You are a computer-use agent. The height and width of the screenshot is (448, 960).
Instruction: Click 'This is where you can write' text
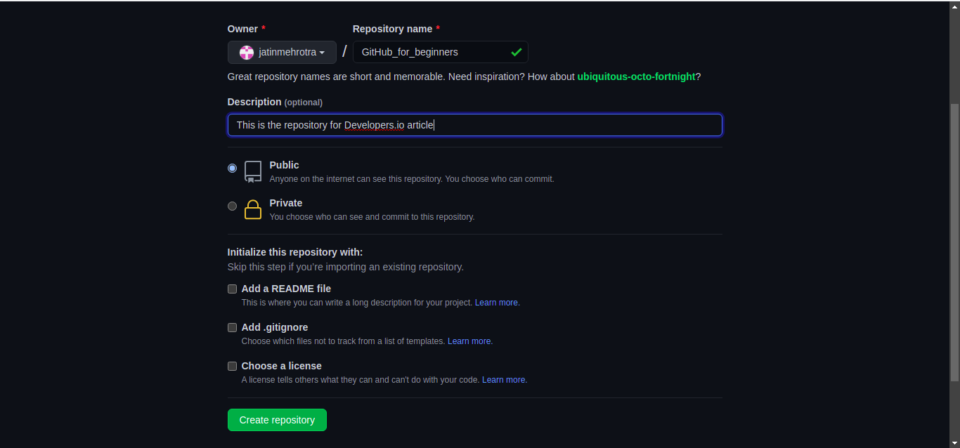pyautogui.click(x=357, y=303)
